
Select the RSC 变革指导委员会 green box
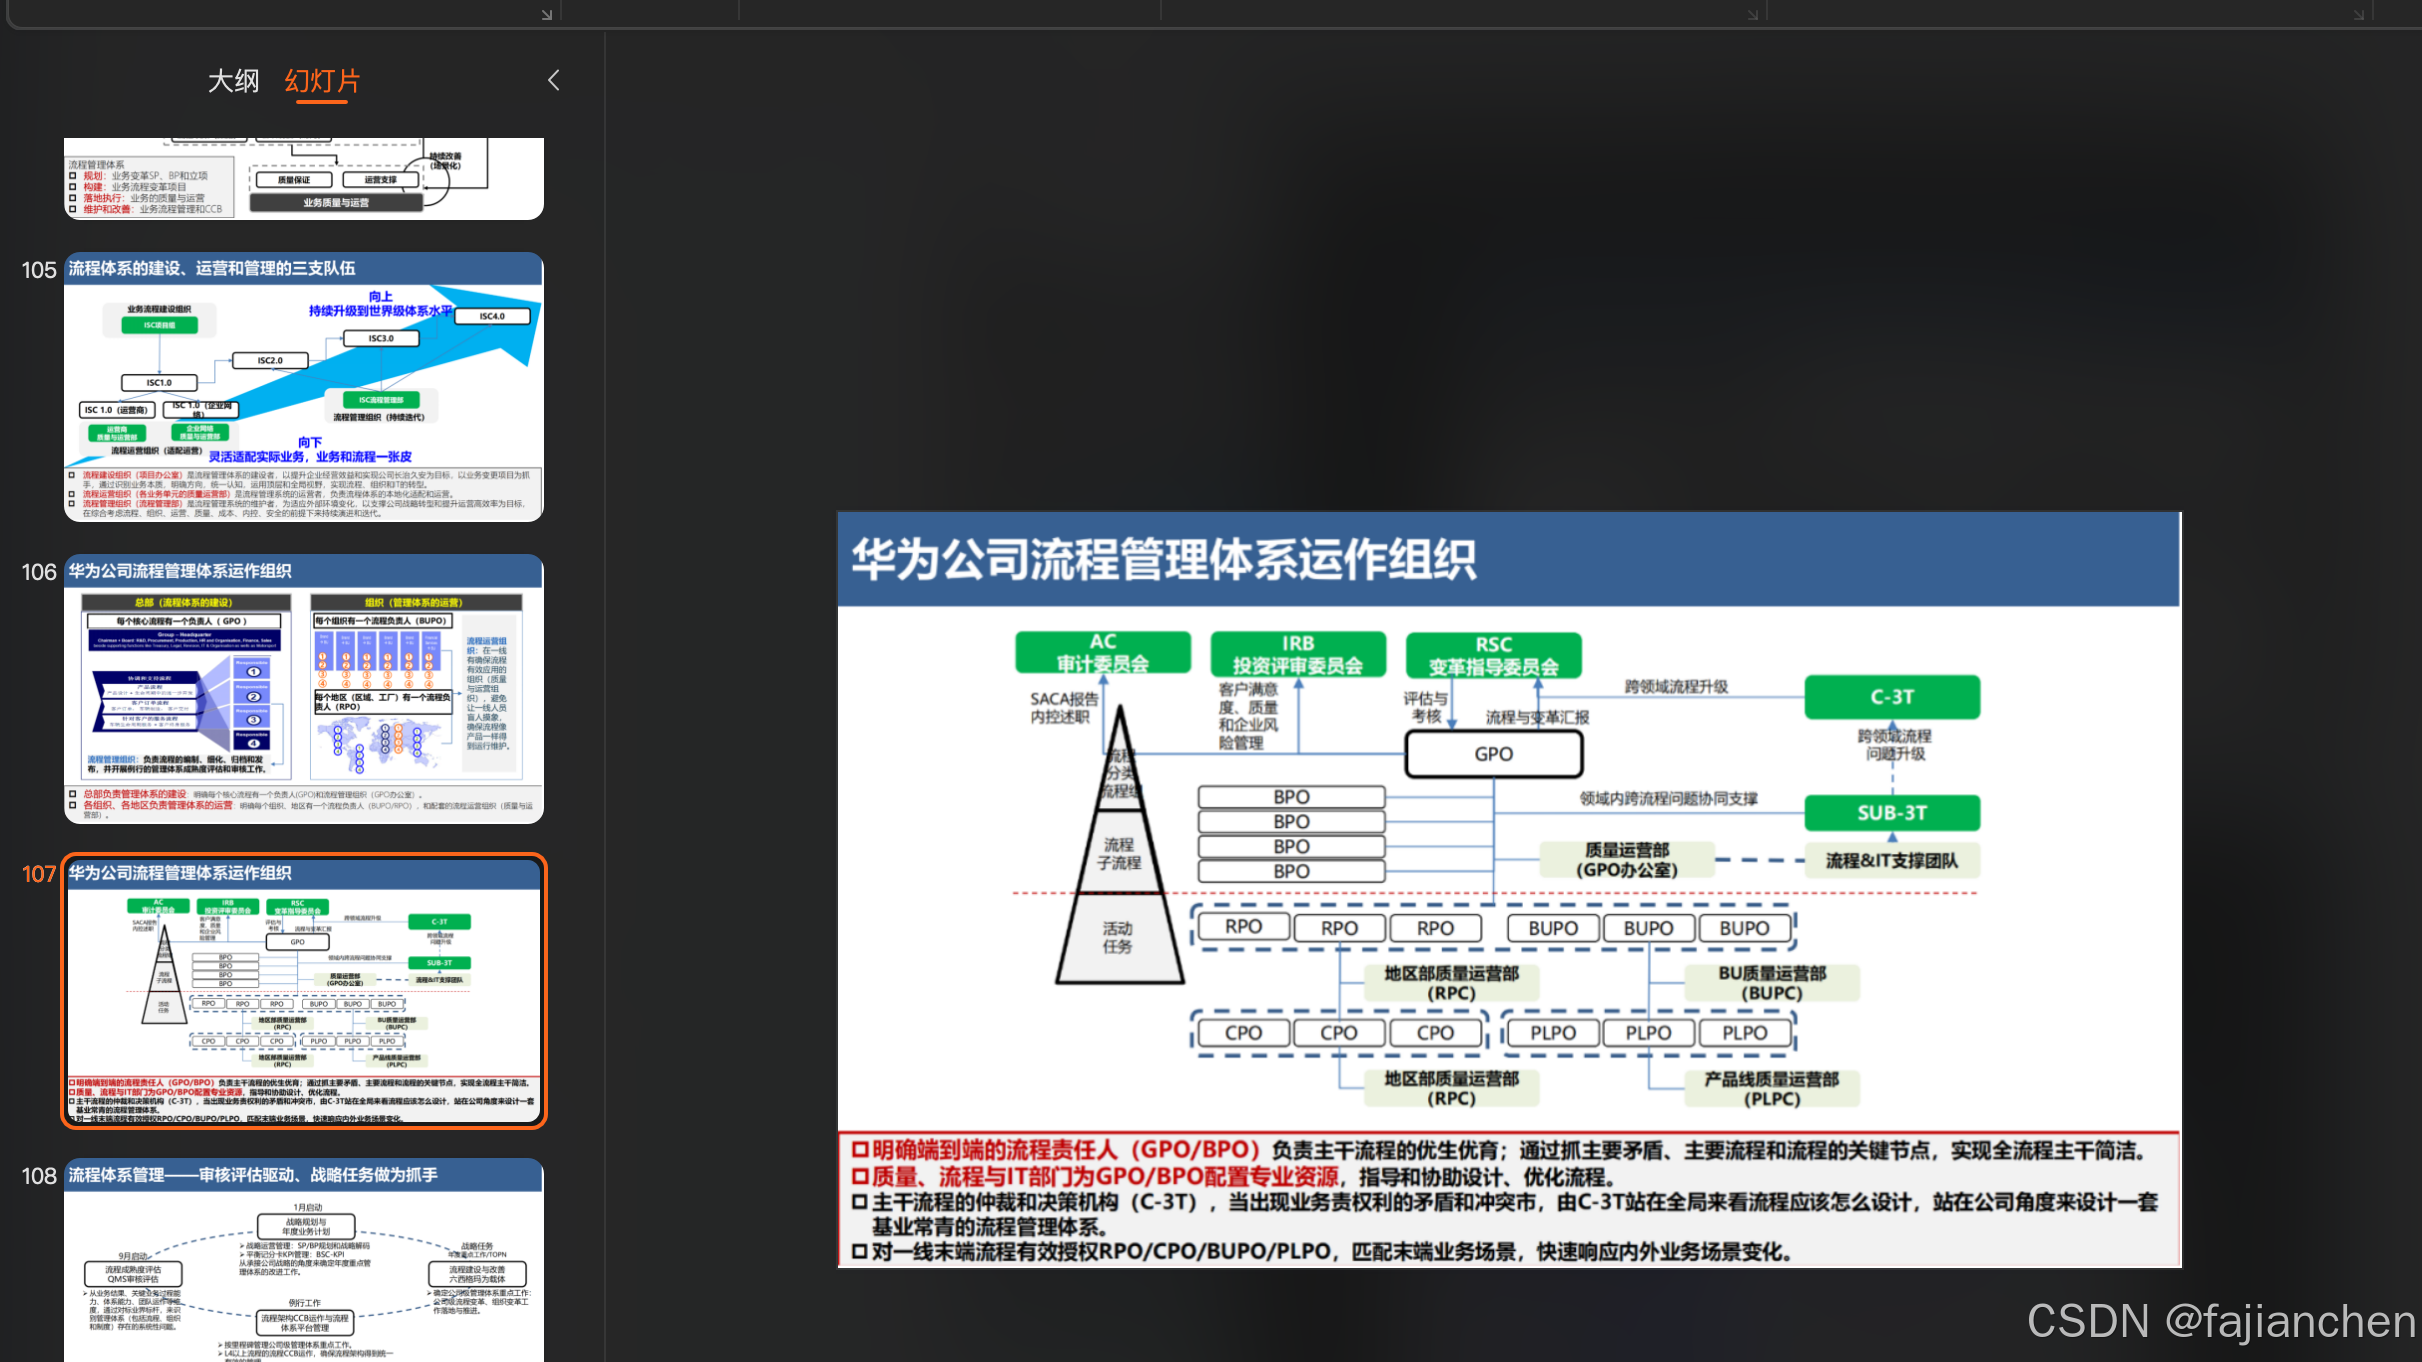[x=1493, y=656]
